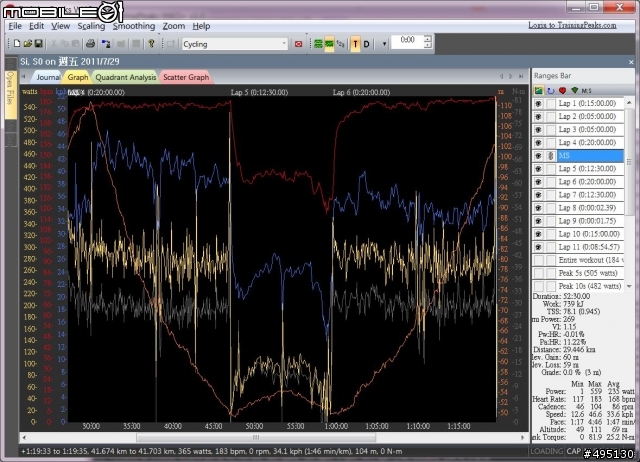
Task: Click the New file icon
Action: tap(17, 44)
